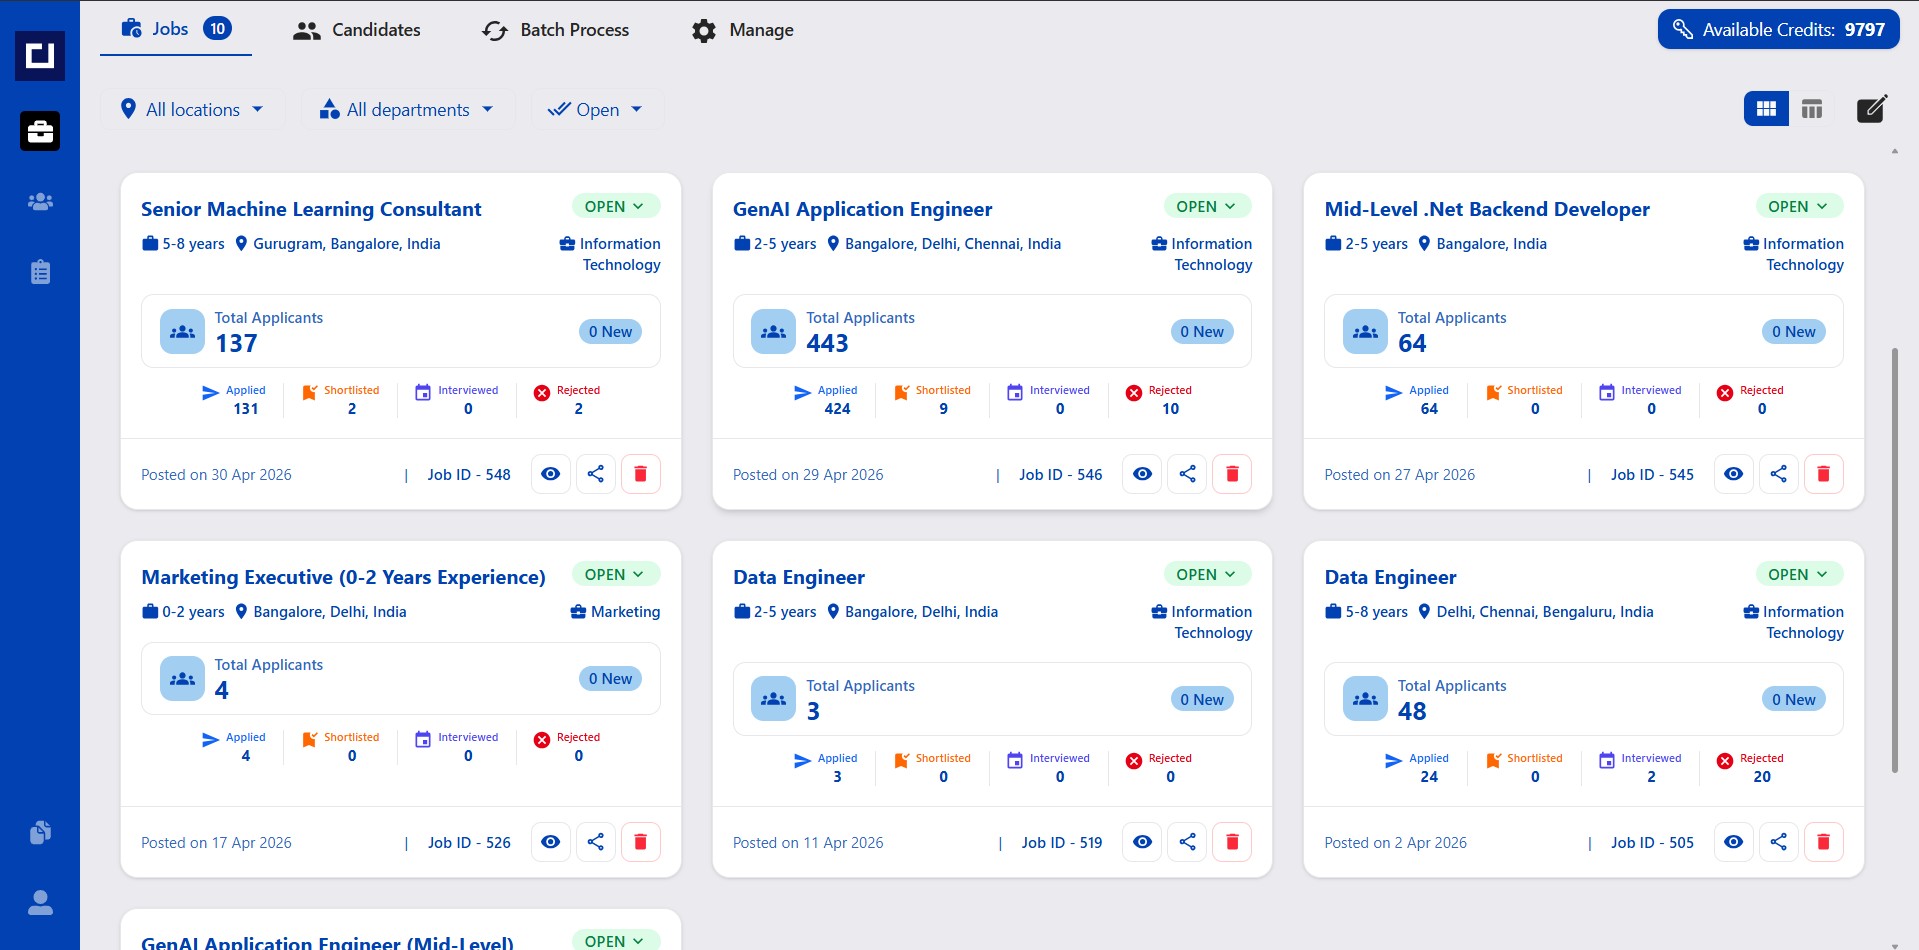Viewport: 1919px width, 950px height.
Task: Click the edit pencil icon at top right
Action: (x=1871, y=108)
